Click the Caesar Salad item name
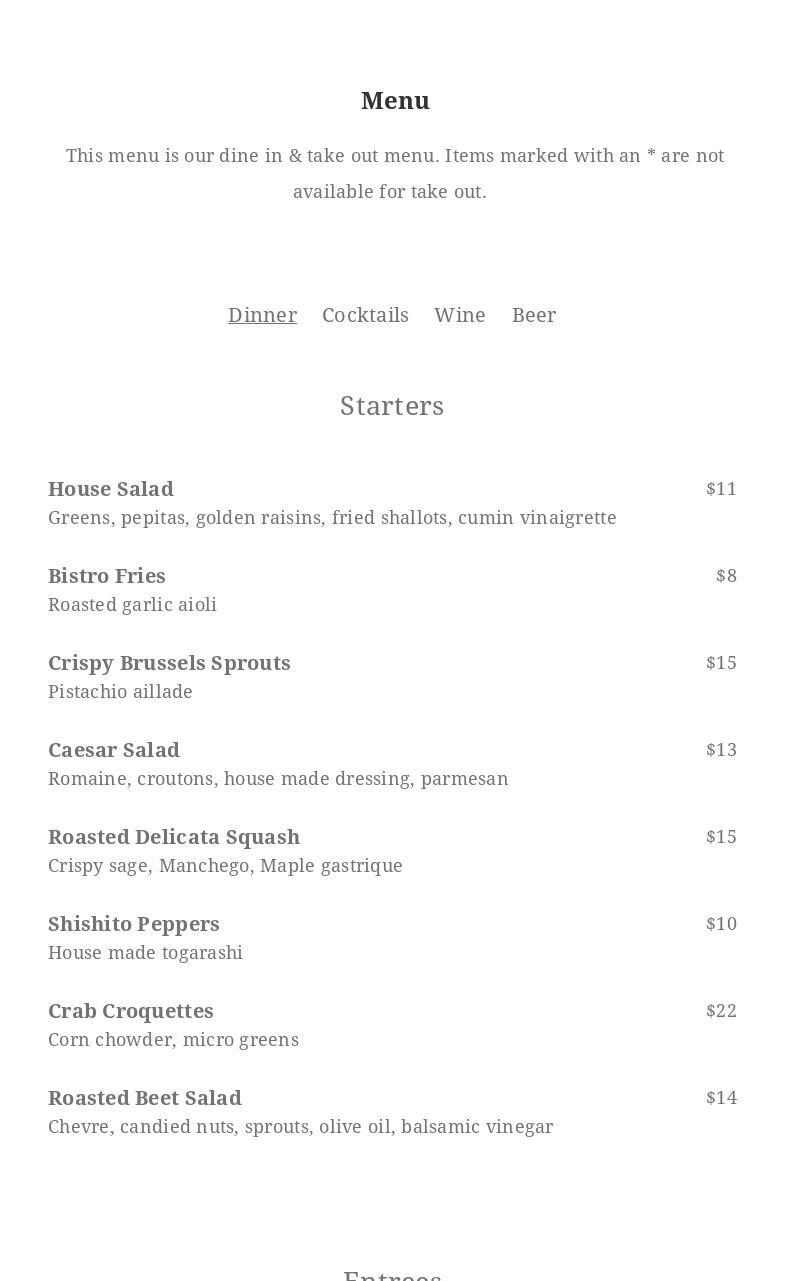 pos(114,750)
